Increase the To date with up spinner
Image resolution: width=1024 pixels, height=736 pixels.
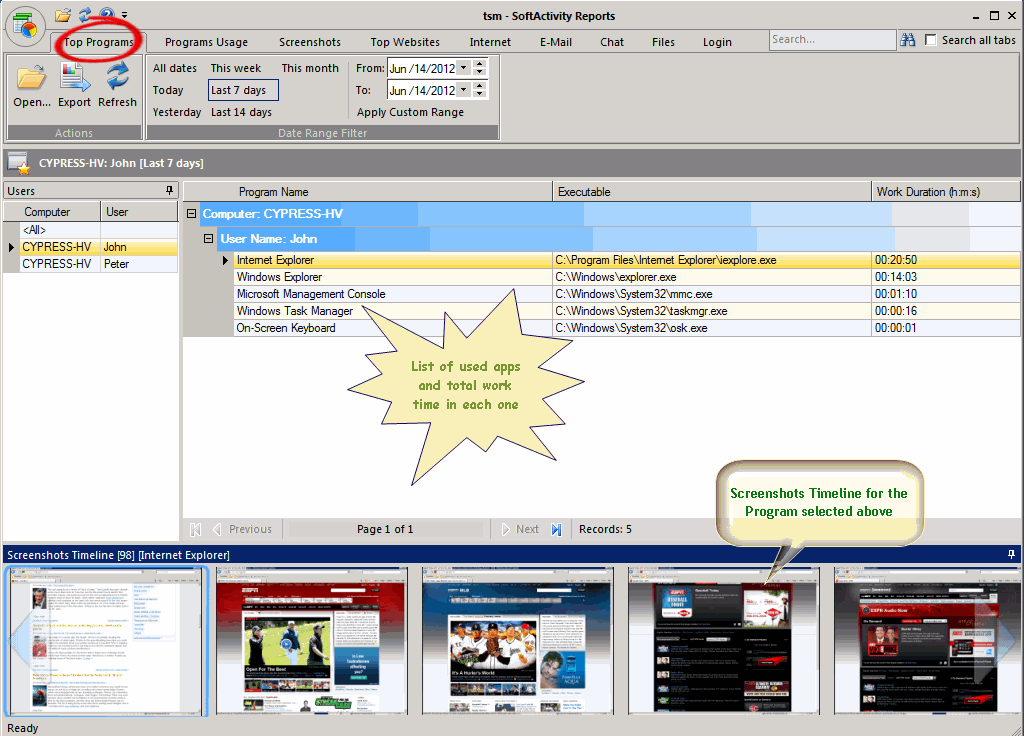click(480, 86)
